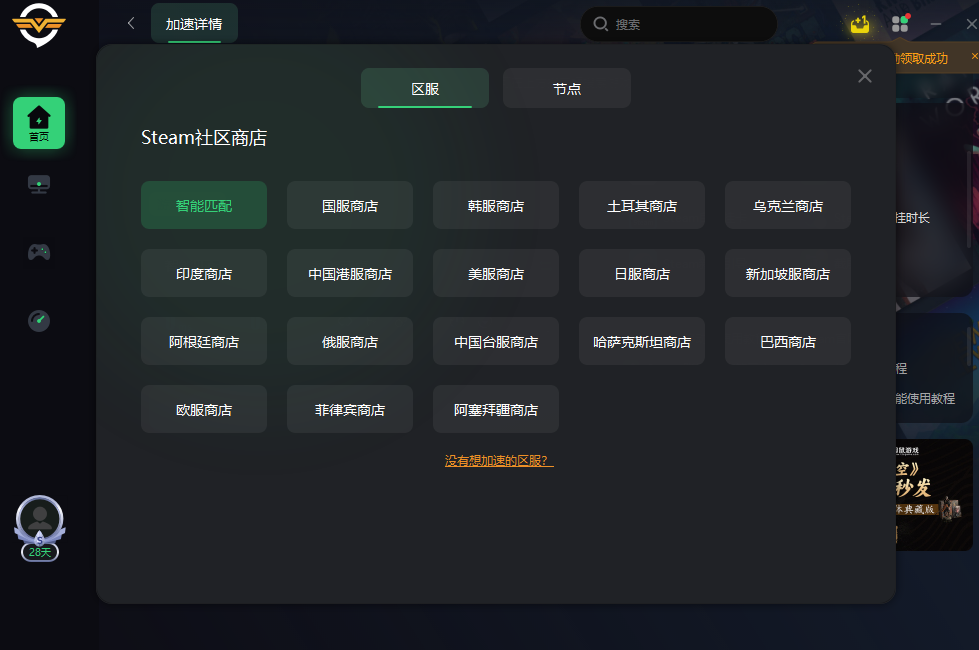Open the apps grid icon with red dot

(900, 24)
